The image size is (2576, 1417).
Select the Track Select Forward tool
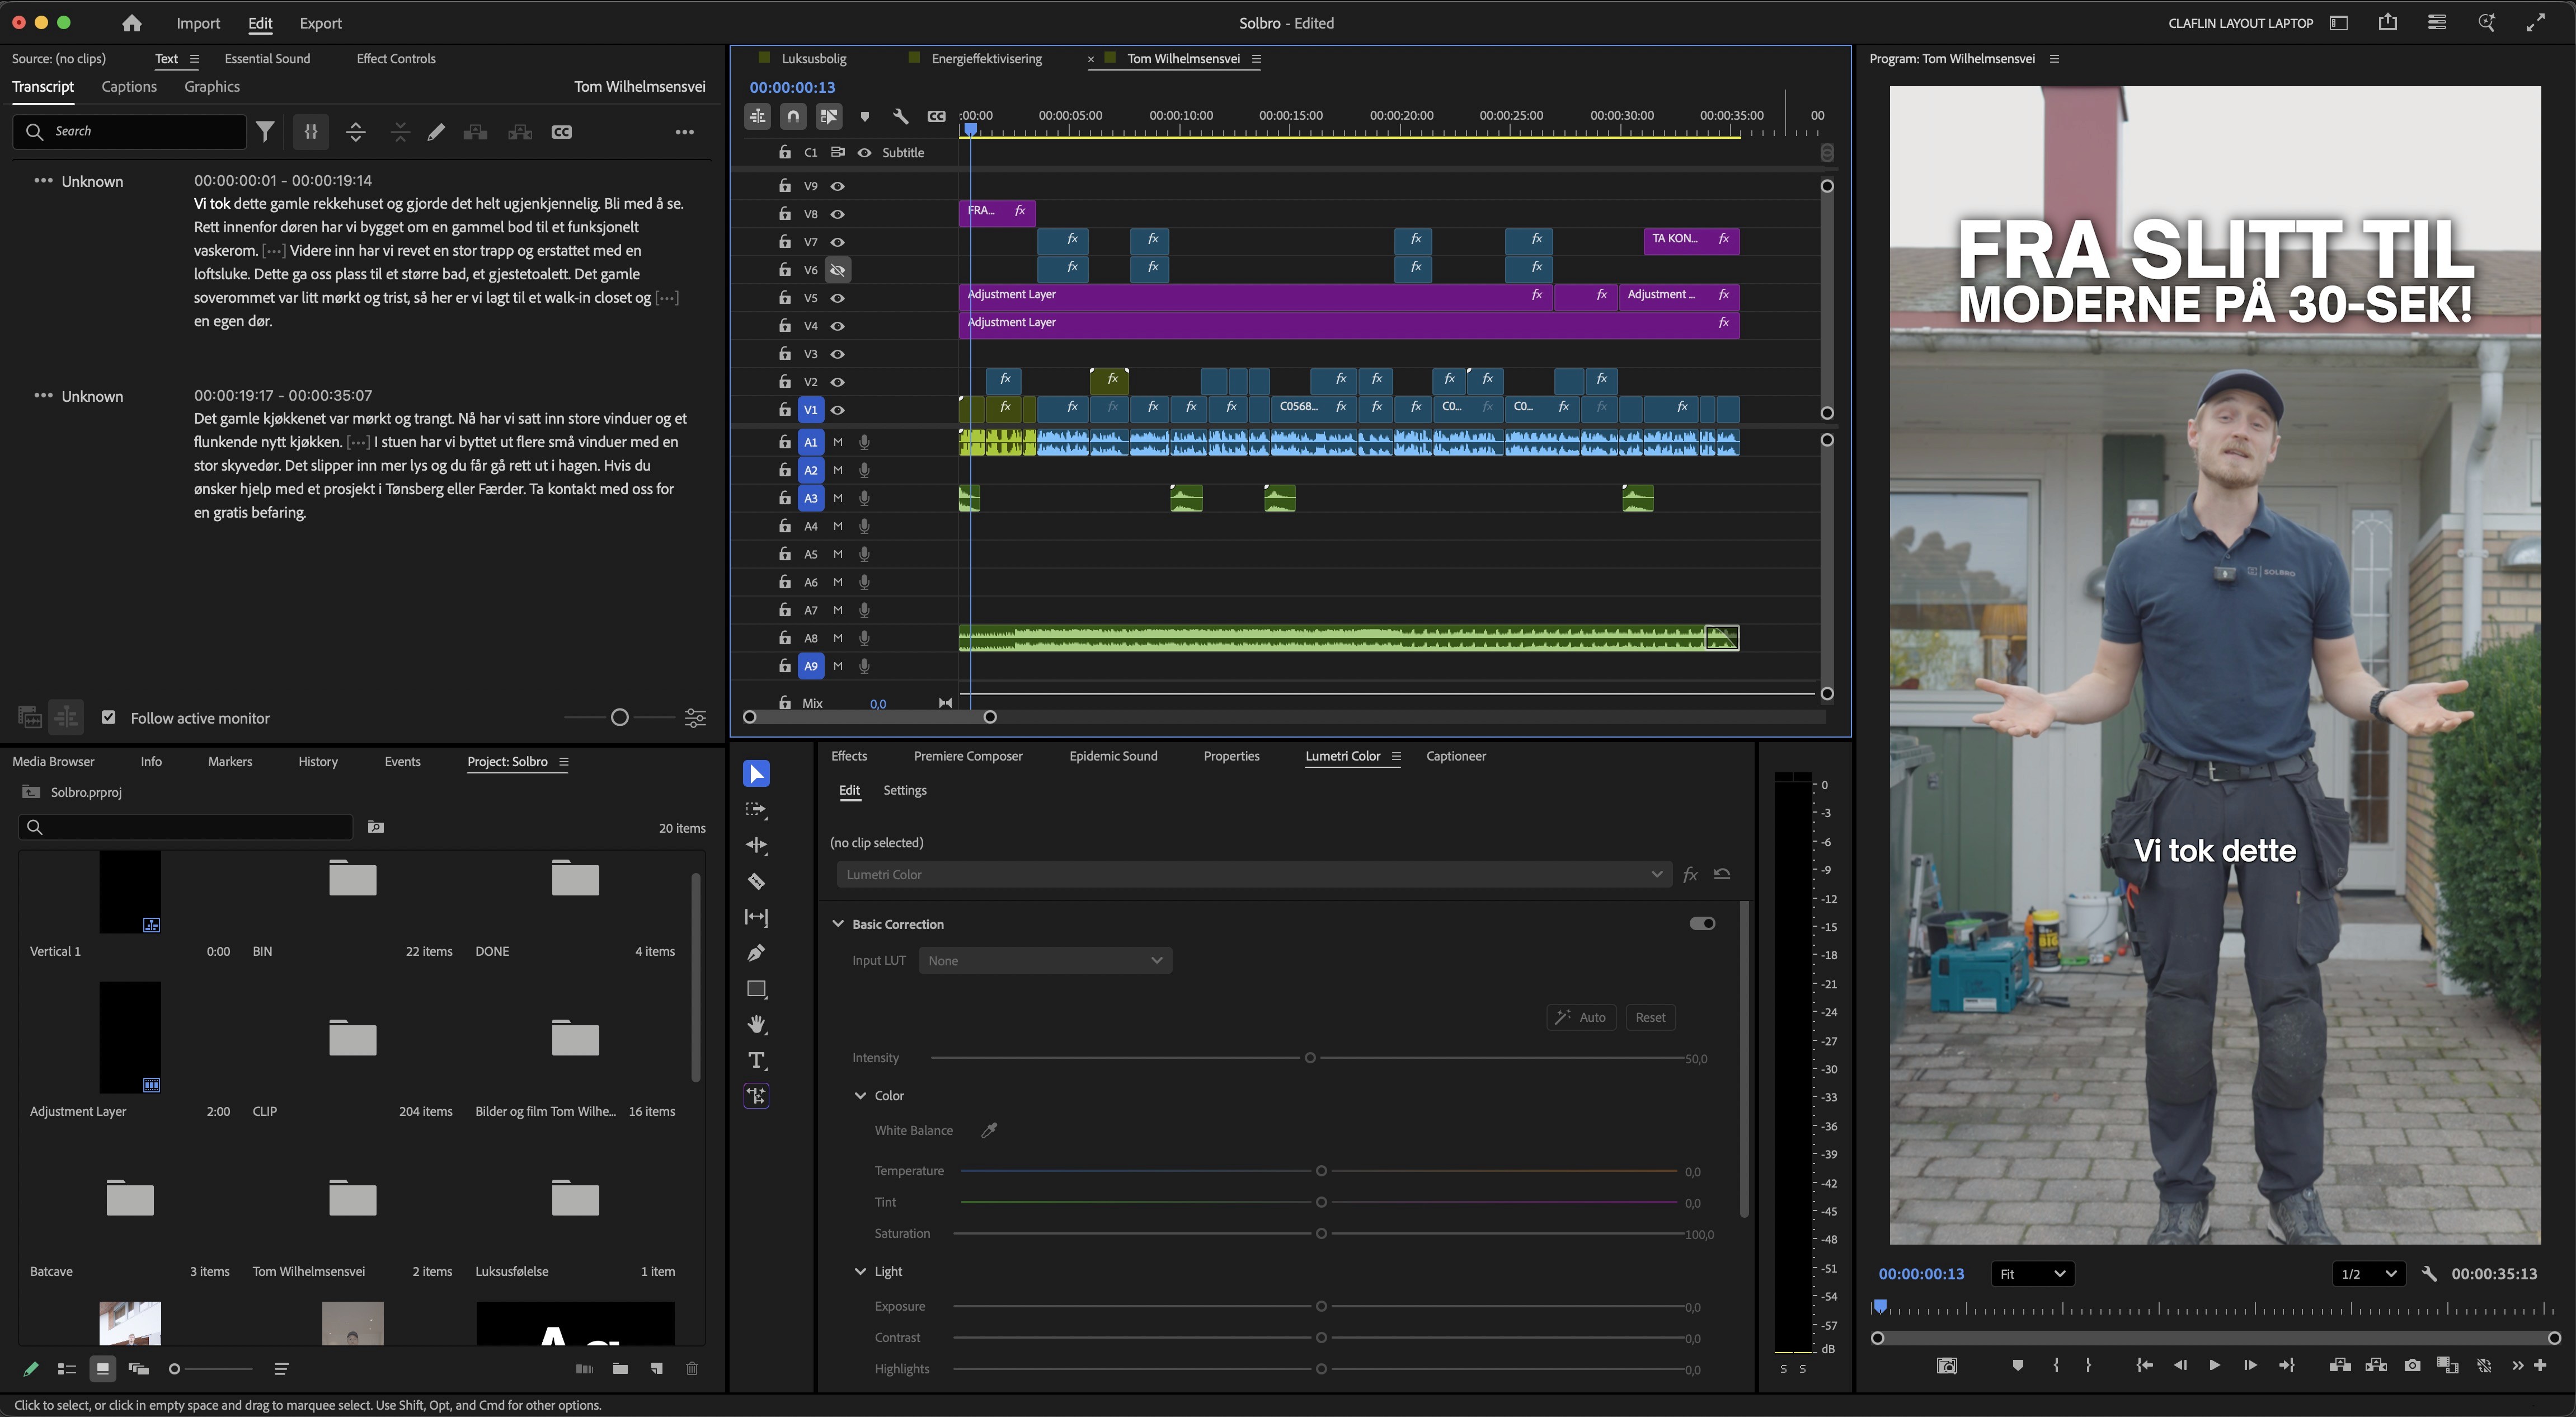(x=756, y=809)
